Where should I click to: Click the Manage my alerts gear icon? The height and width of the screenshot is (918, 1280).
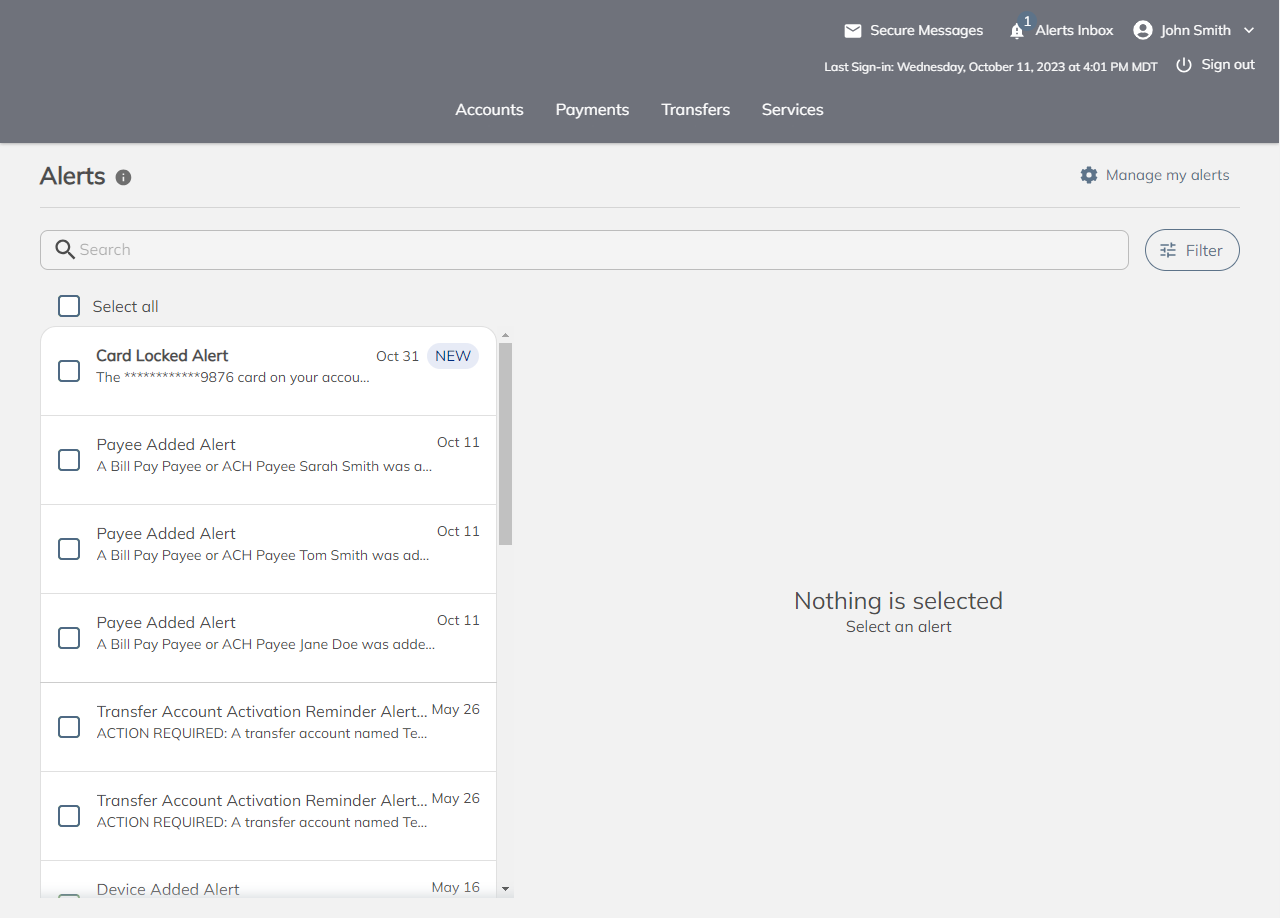[1089, 175]
